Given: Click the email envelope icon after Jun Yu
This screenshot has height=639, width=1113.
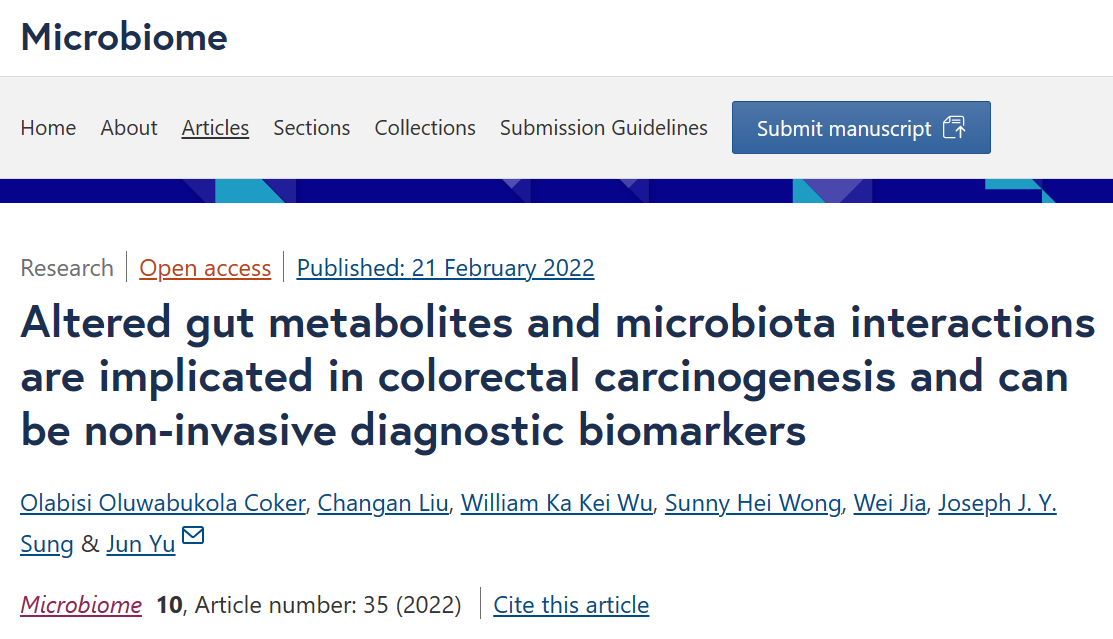Looking at the screenshot, I should tap(193, 535).
